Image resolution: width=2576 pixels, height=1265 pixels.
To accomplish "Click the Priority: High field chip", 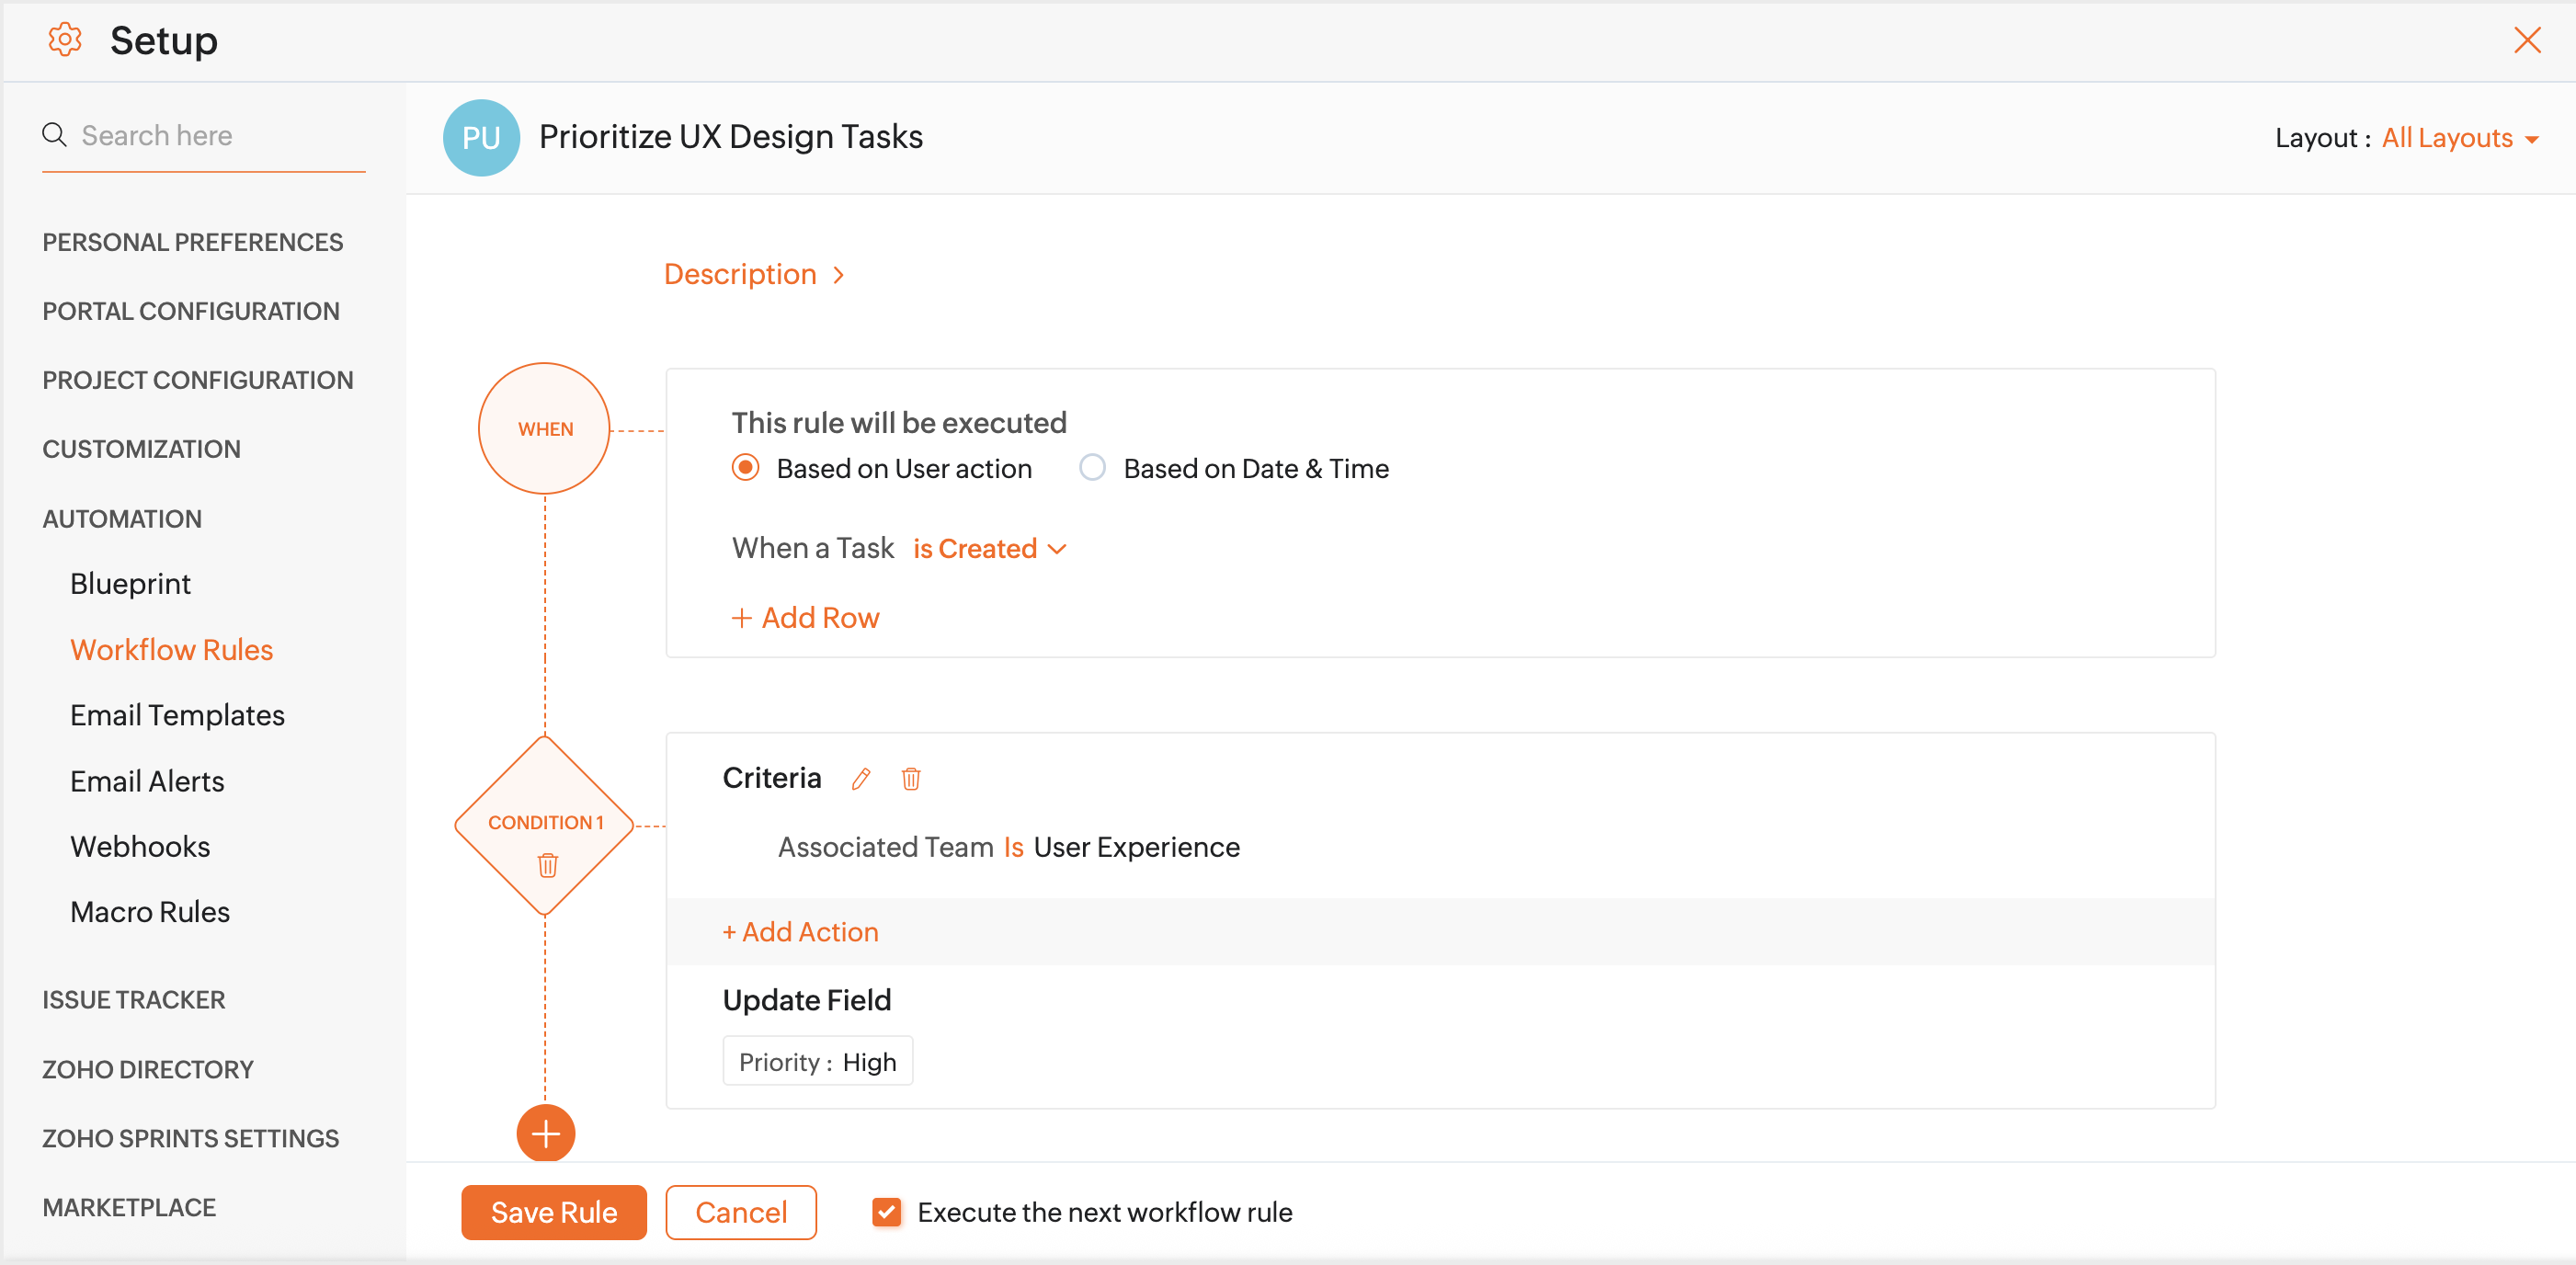I will click(817, 1062).
